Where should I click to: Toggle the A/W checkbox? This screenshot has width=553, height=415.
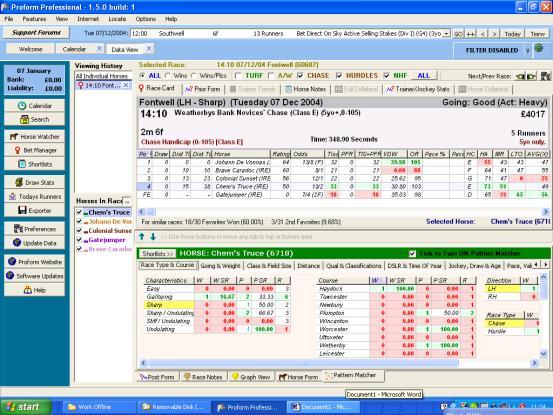pos(271,75)
